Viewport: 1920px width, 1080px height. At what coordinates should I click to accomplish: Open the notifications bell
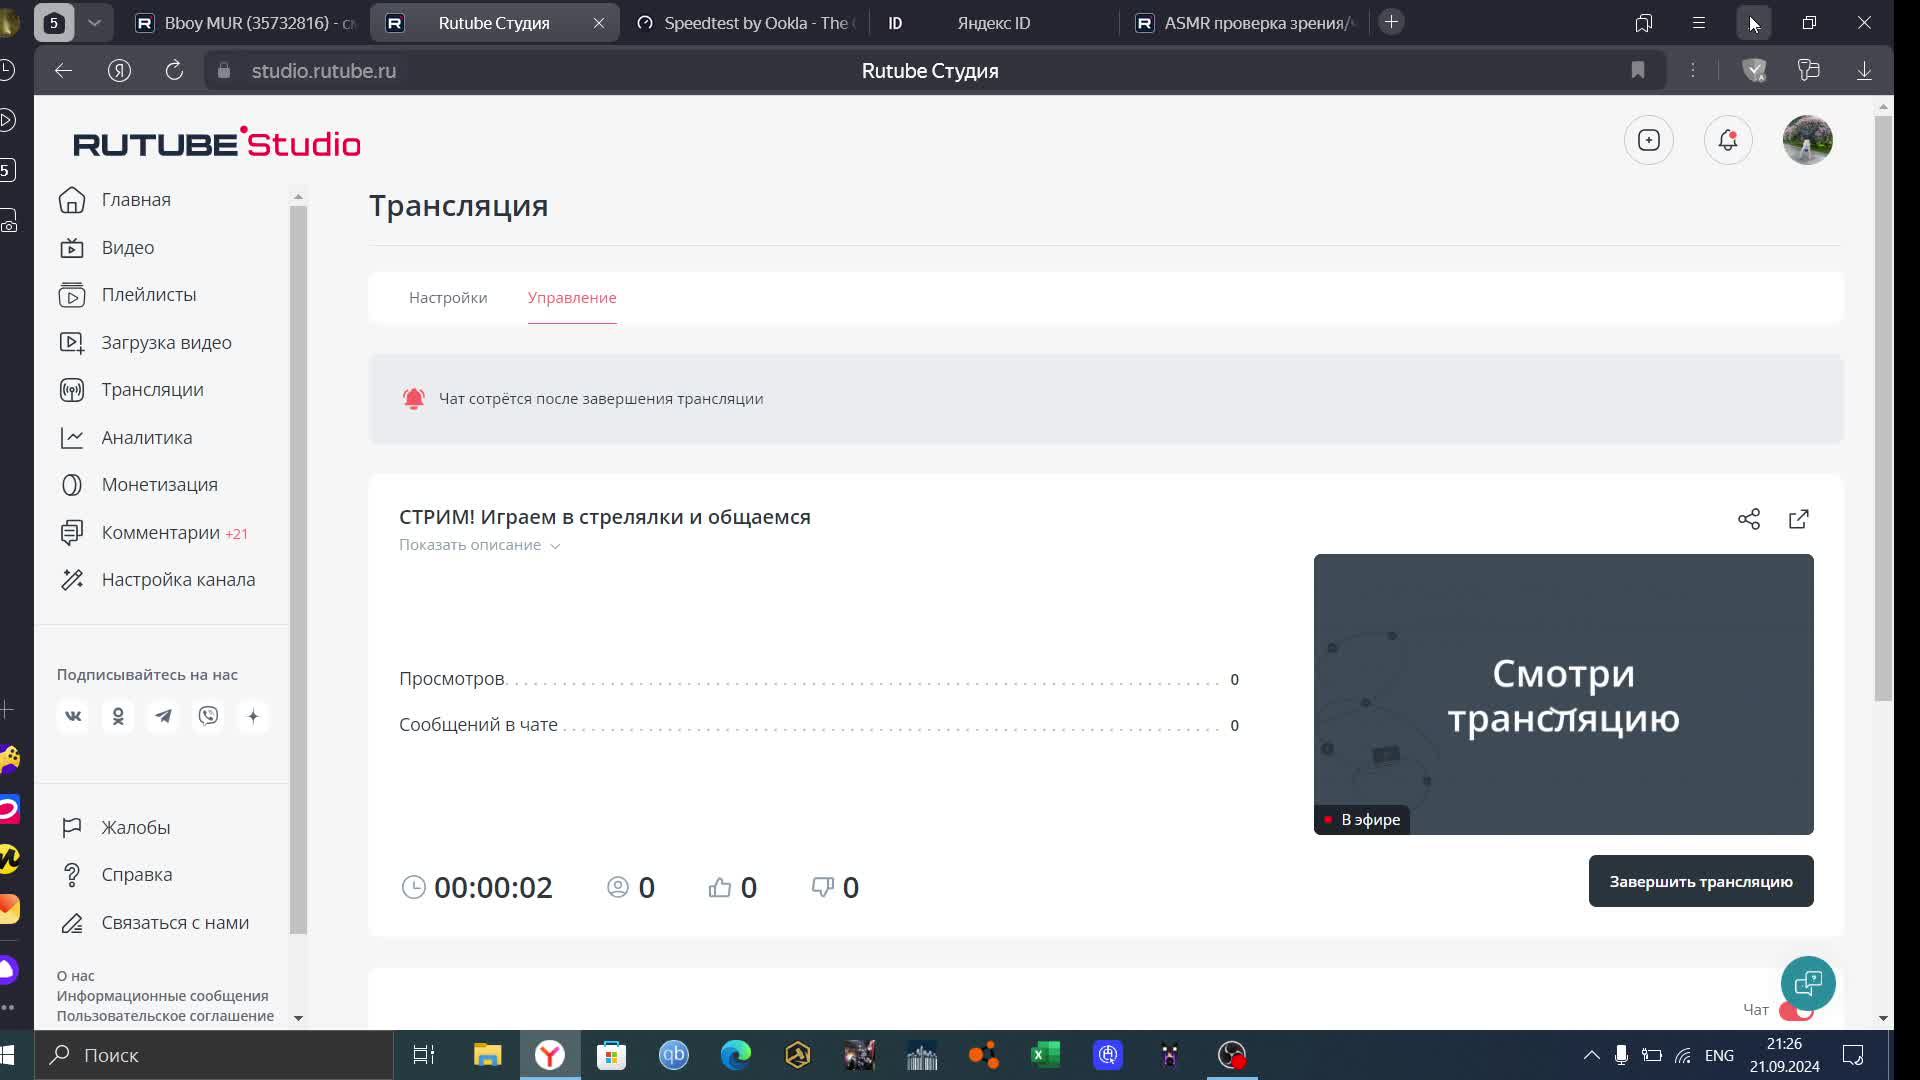point(1728,140)
